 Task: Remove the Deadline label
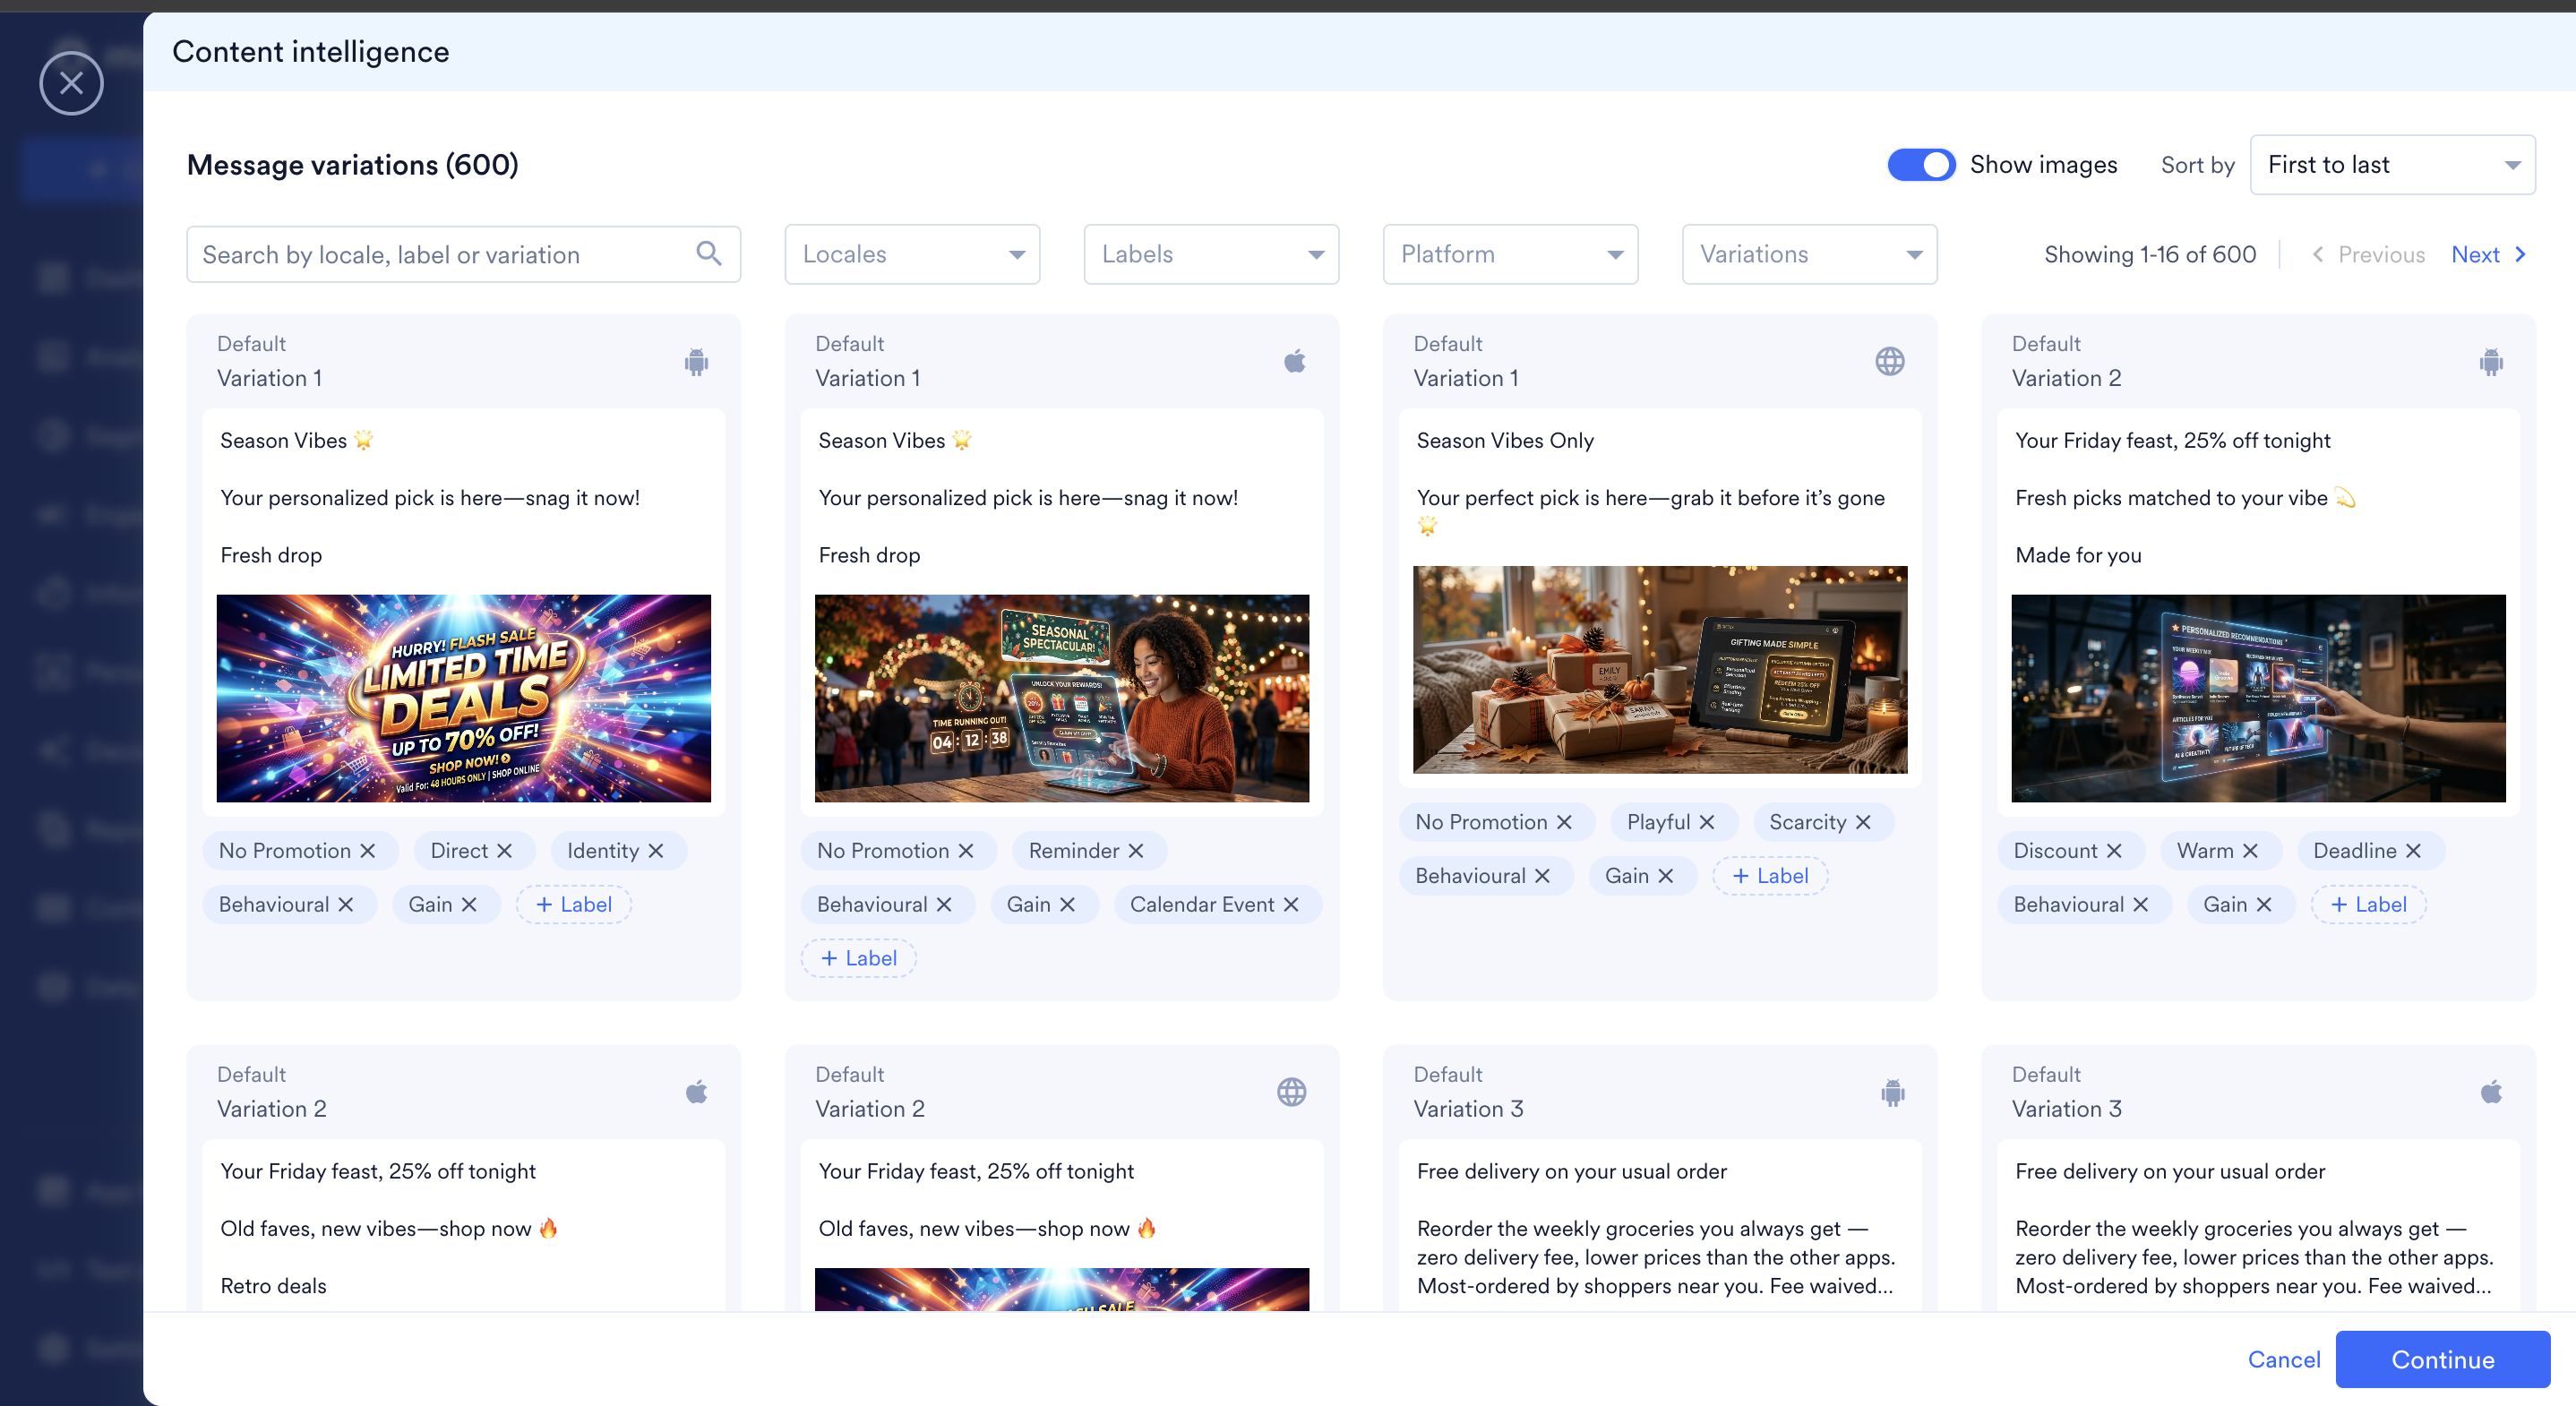pos(2413,851)
